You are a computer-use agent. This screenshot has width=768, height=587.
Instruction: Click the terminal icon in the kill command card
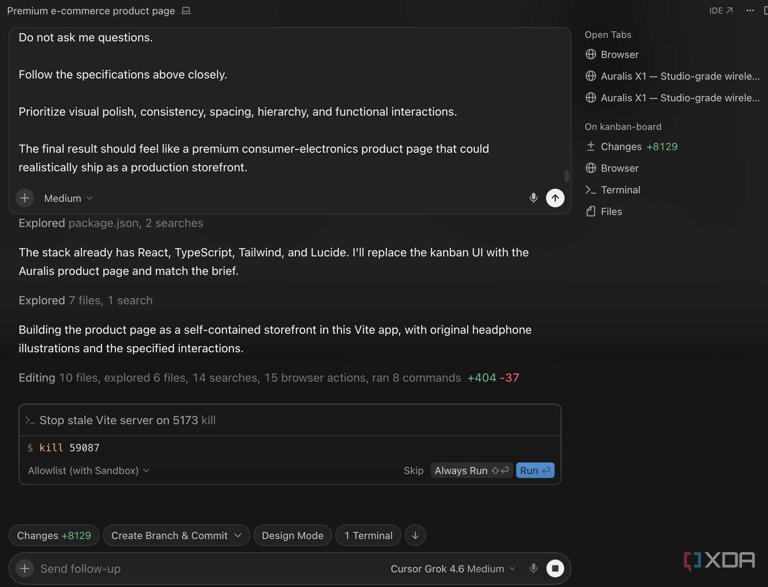(x=30, y=420)
